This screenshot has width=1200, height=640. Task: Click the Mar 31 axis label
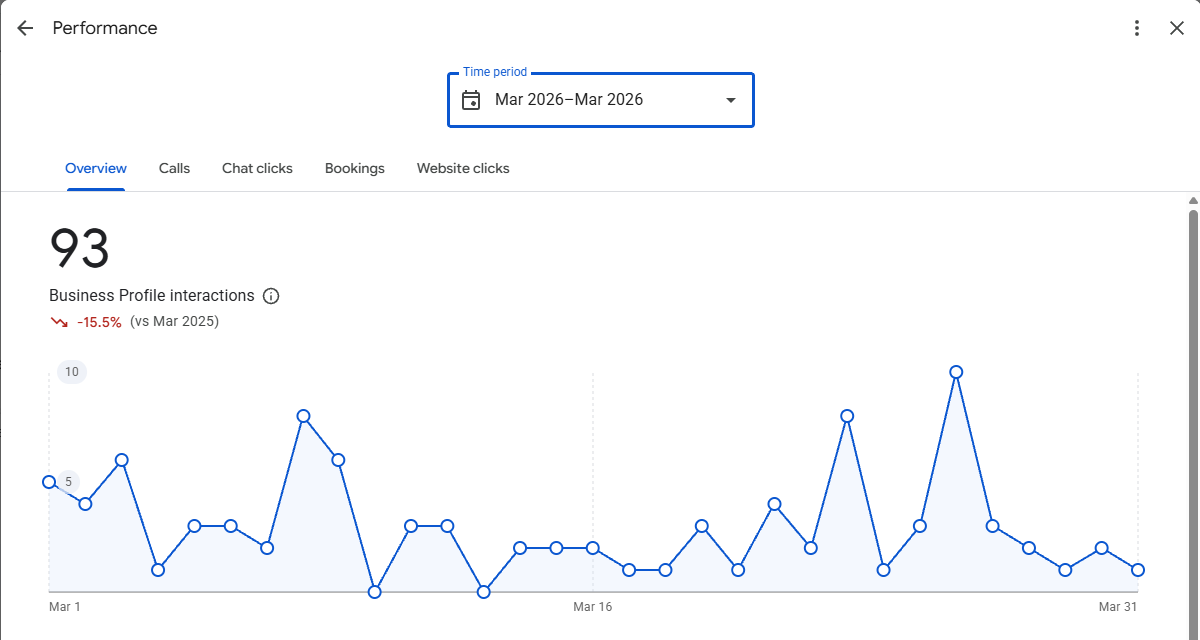1118,607
